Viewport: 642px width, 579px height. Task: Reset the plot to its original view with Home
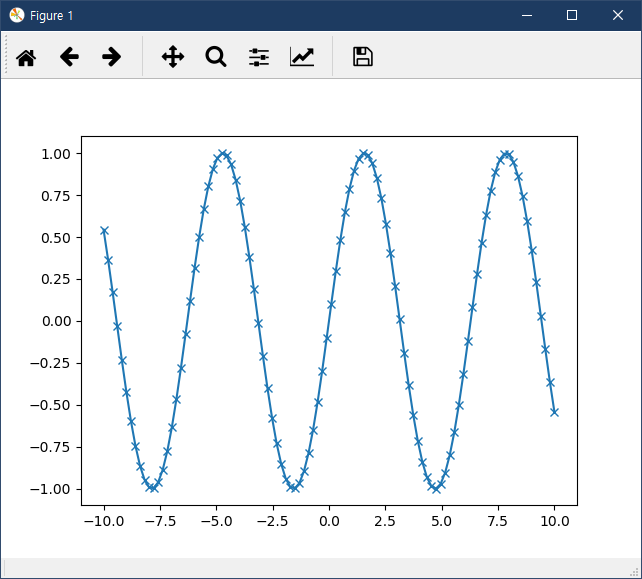[x=26, y=57]
